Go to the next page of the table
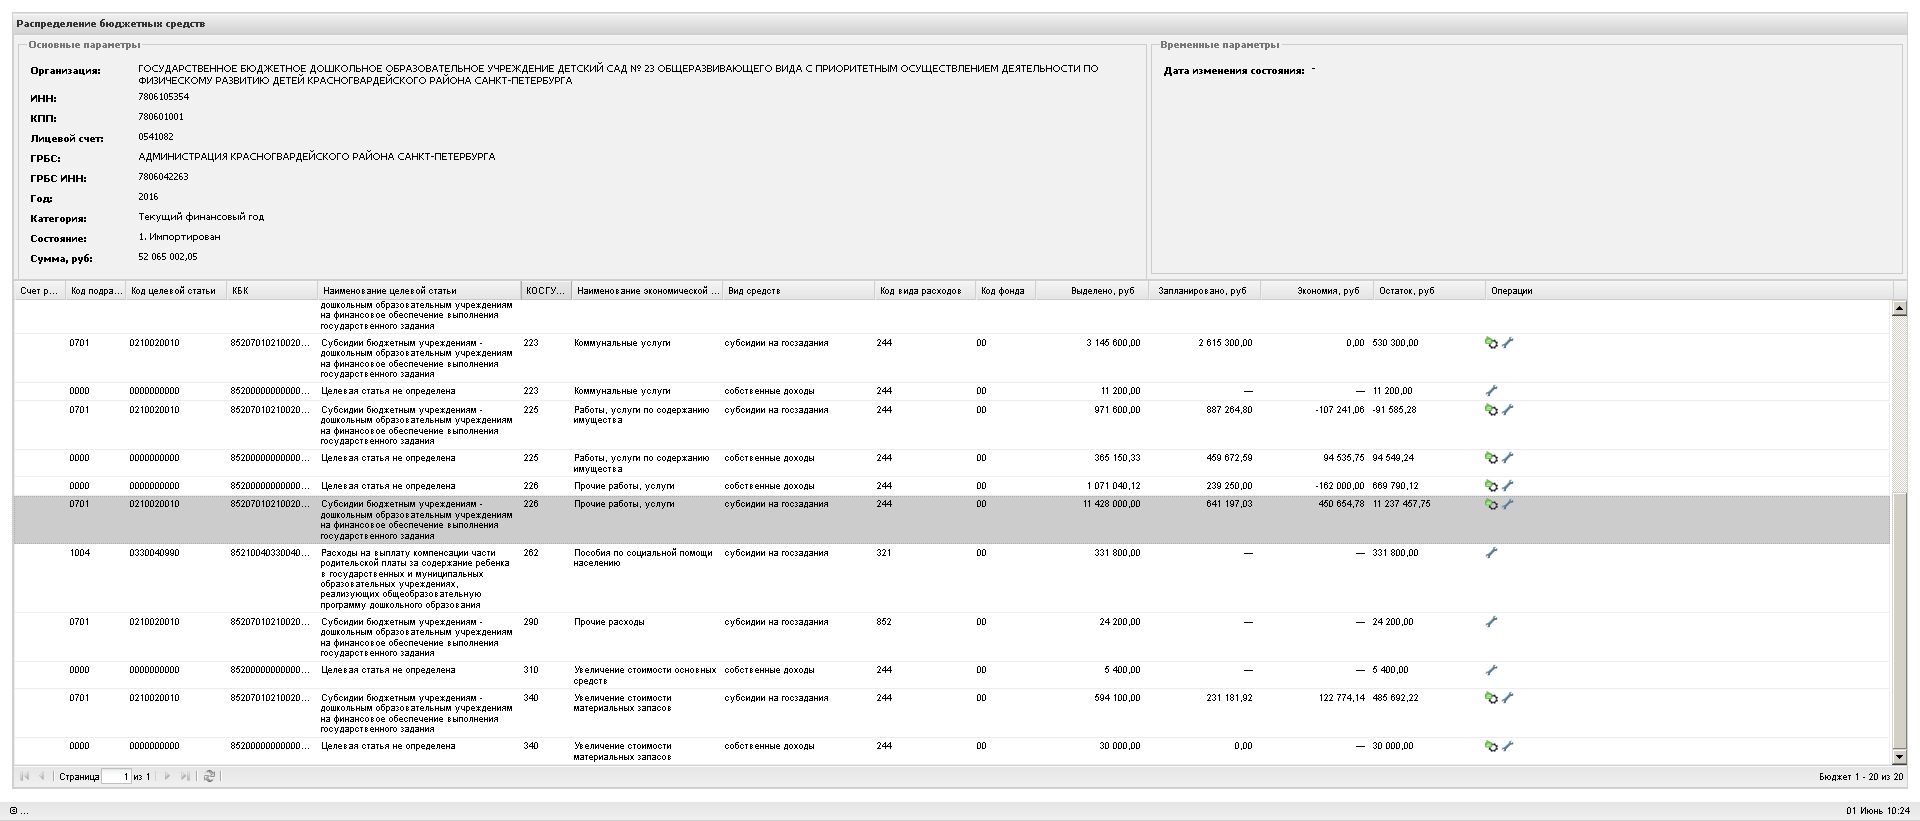 167,776
